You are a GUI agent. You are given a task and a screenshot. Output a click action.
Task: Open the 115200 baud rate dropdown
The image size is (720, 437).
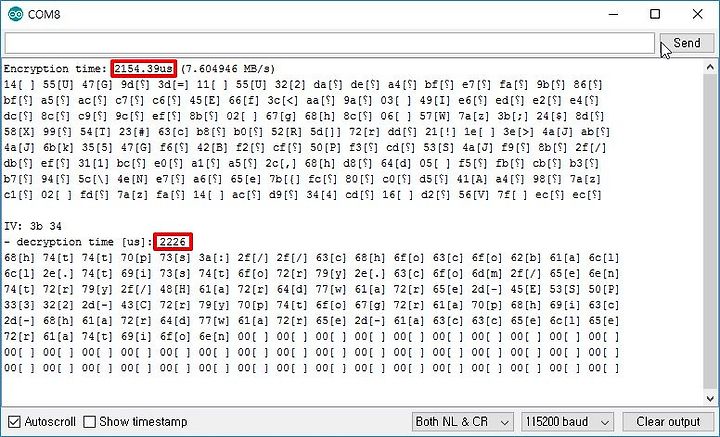tap(568, 421)
